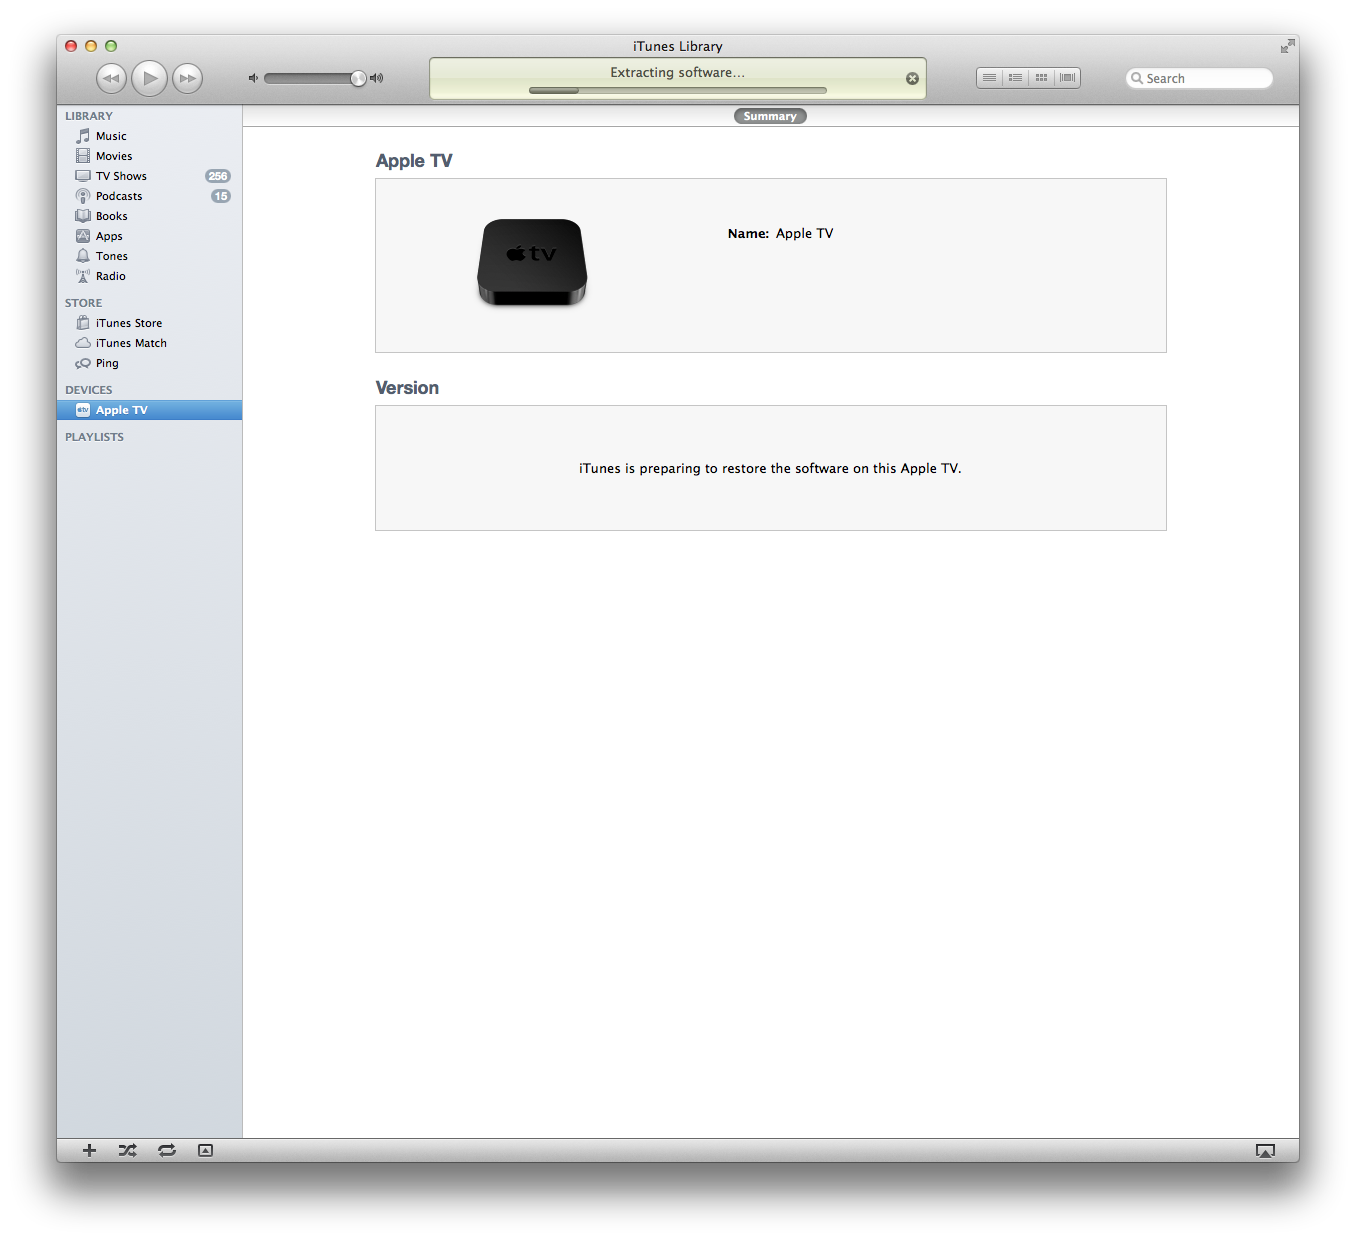Select Music in the library sidebar

[149, 136]
